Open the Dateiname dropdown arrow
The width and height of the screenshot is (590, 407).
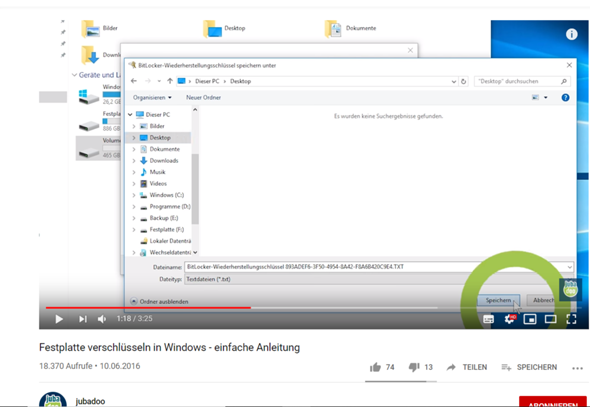pyautogui.click(x=570, y=267)
